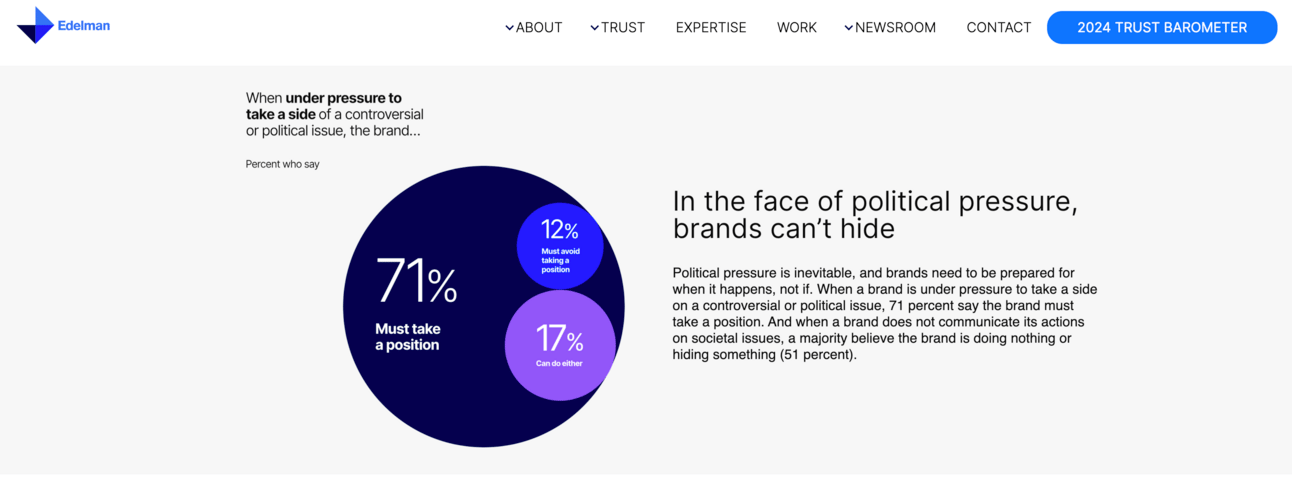Viewport: 1292px width, 479px height.
Task: Open the Newsroom menu item
Action: click(896, 28)
